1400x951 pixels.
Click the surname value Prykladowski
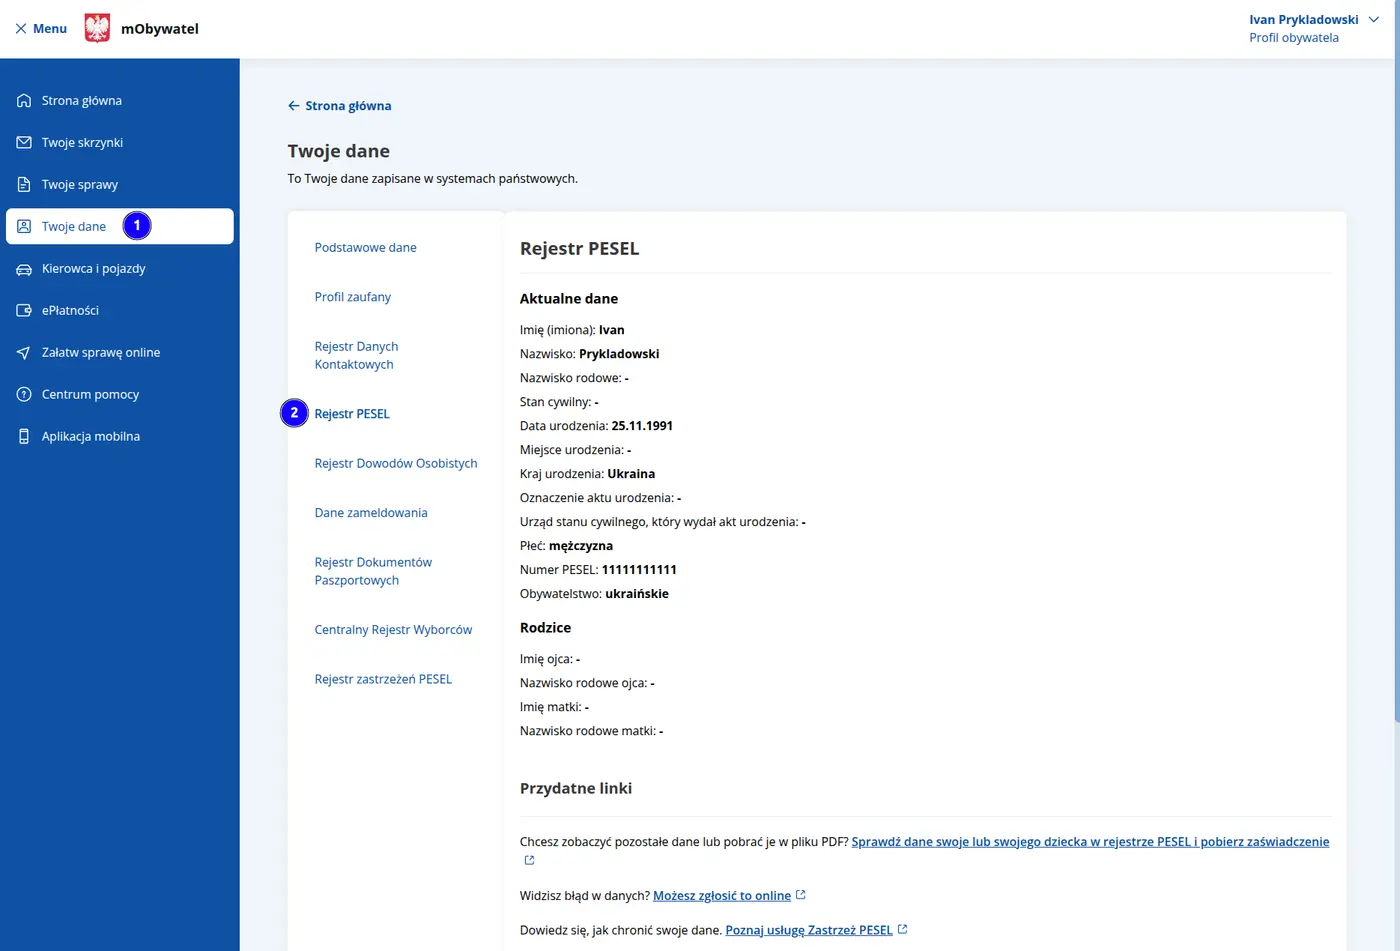click(x=619, y=354)
